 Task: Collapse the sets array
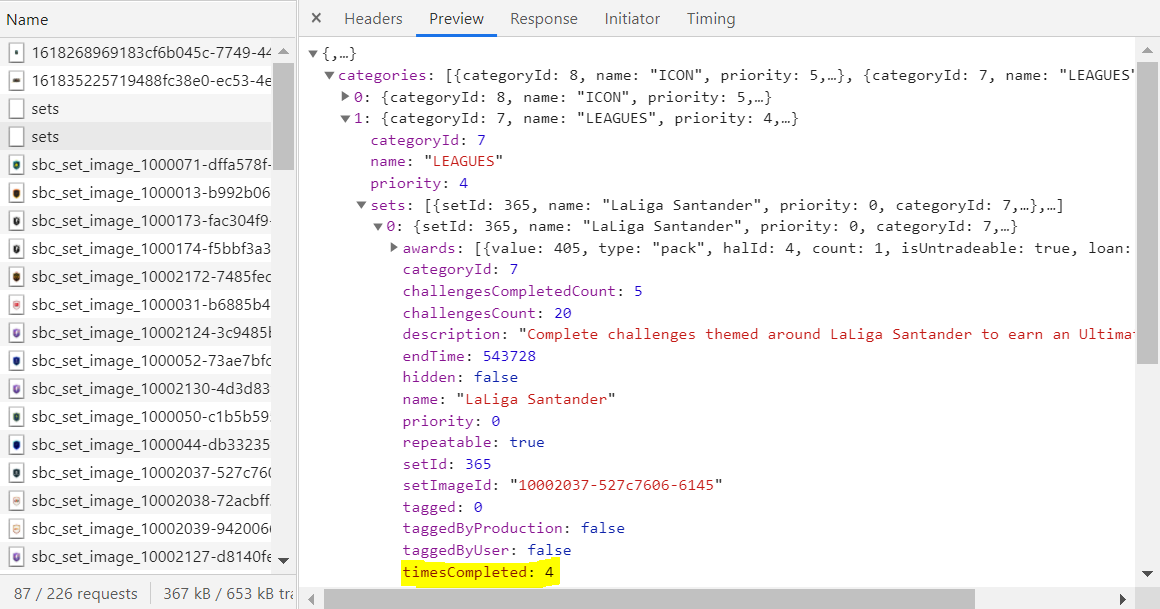[x=361, y=205]
